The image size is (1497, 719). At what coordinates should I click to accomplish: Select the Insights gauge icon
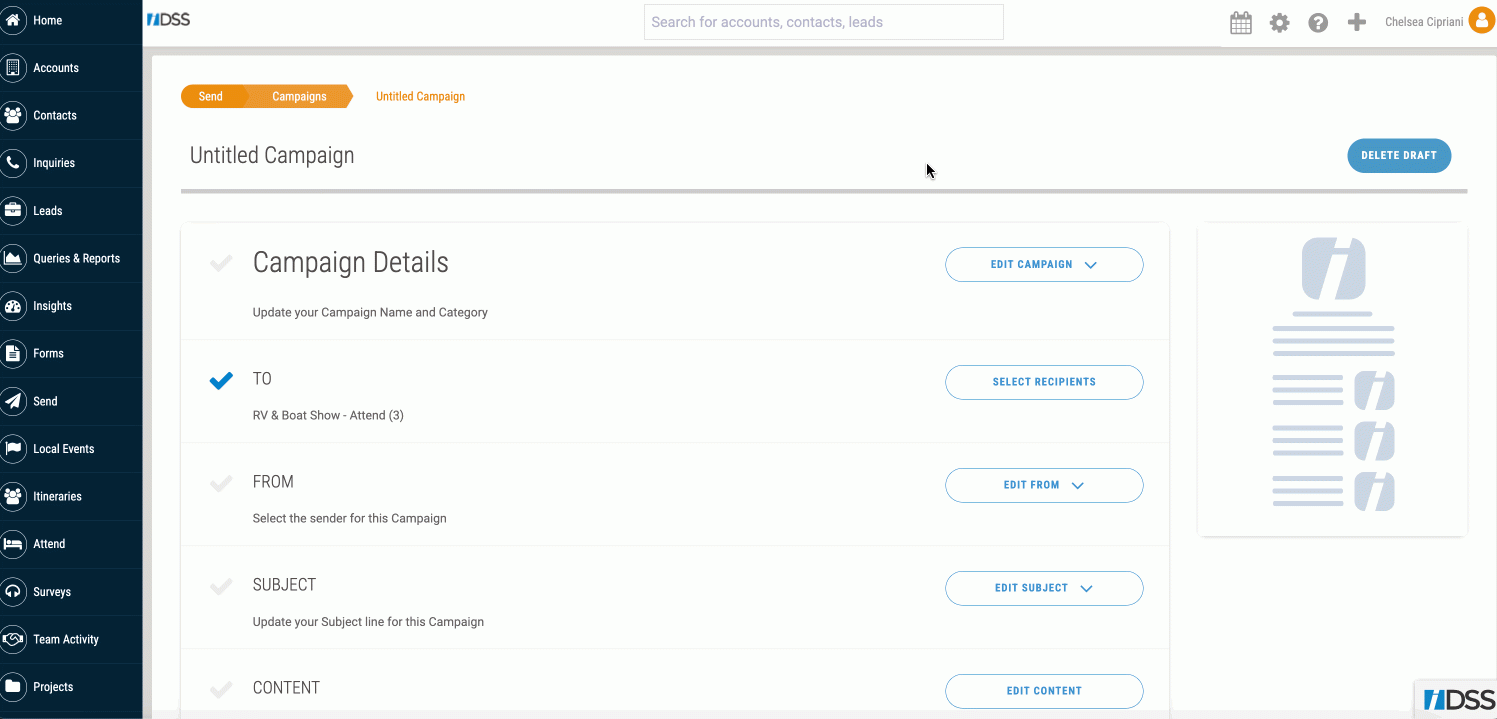(x=13, y=306)
